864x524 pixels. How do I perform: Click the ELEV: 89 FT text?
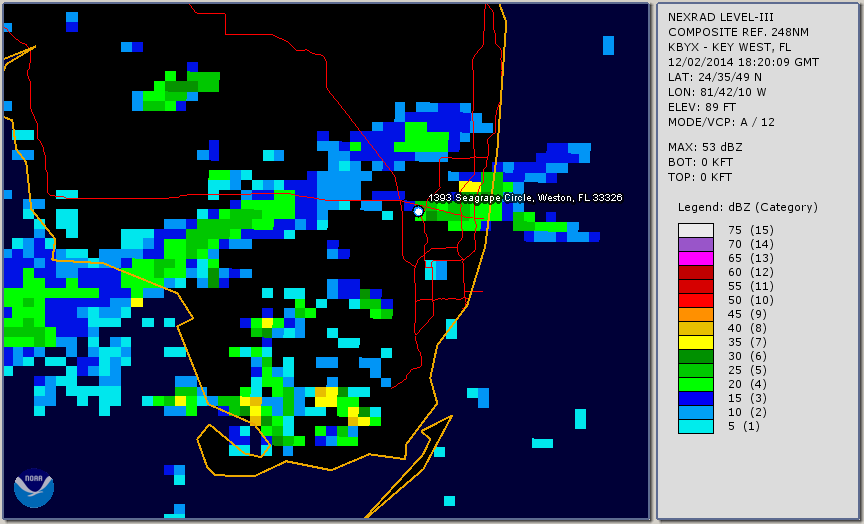(x=702, y=107)
